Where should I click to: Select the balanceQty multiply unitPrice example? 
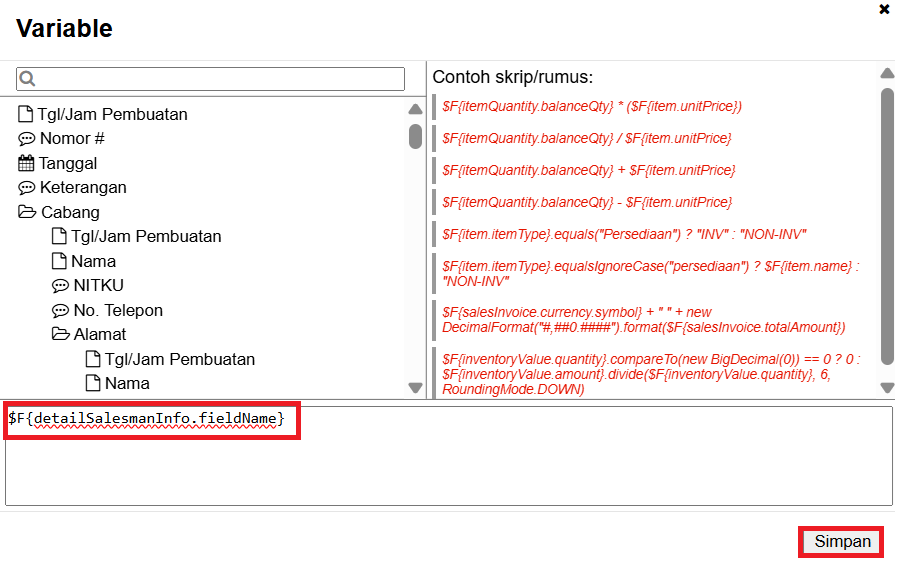591,106
